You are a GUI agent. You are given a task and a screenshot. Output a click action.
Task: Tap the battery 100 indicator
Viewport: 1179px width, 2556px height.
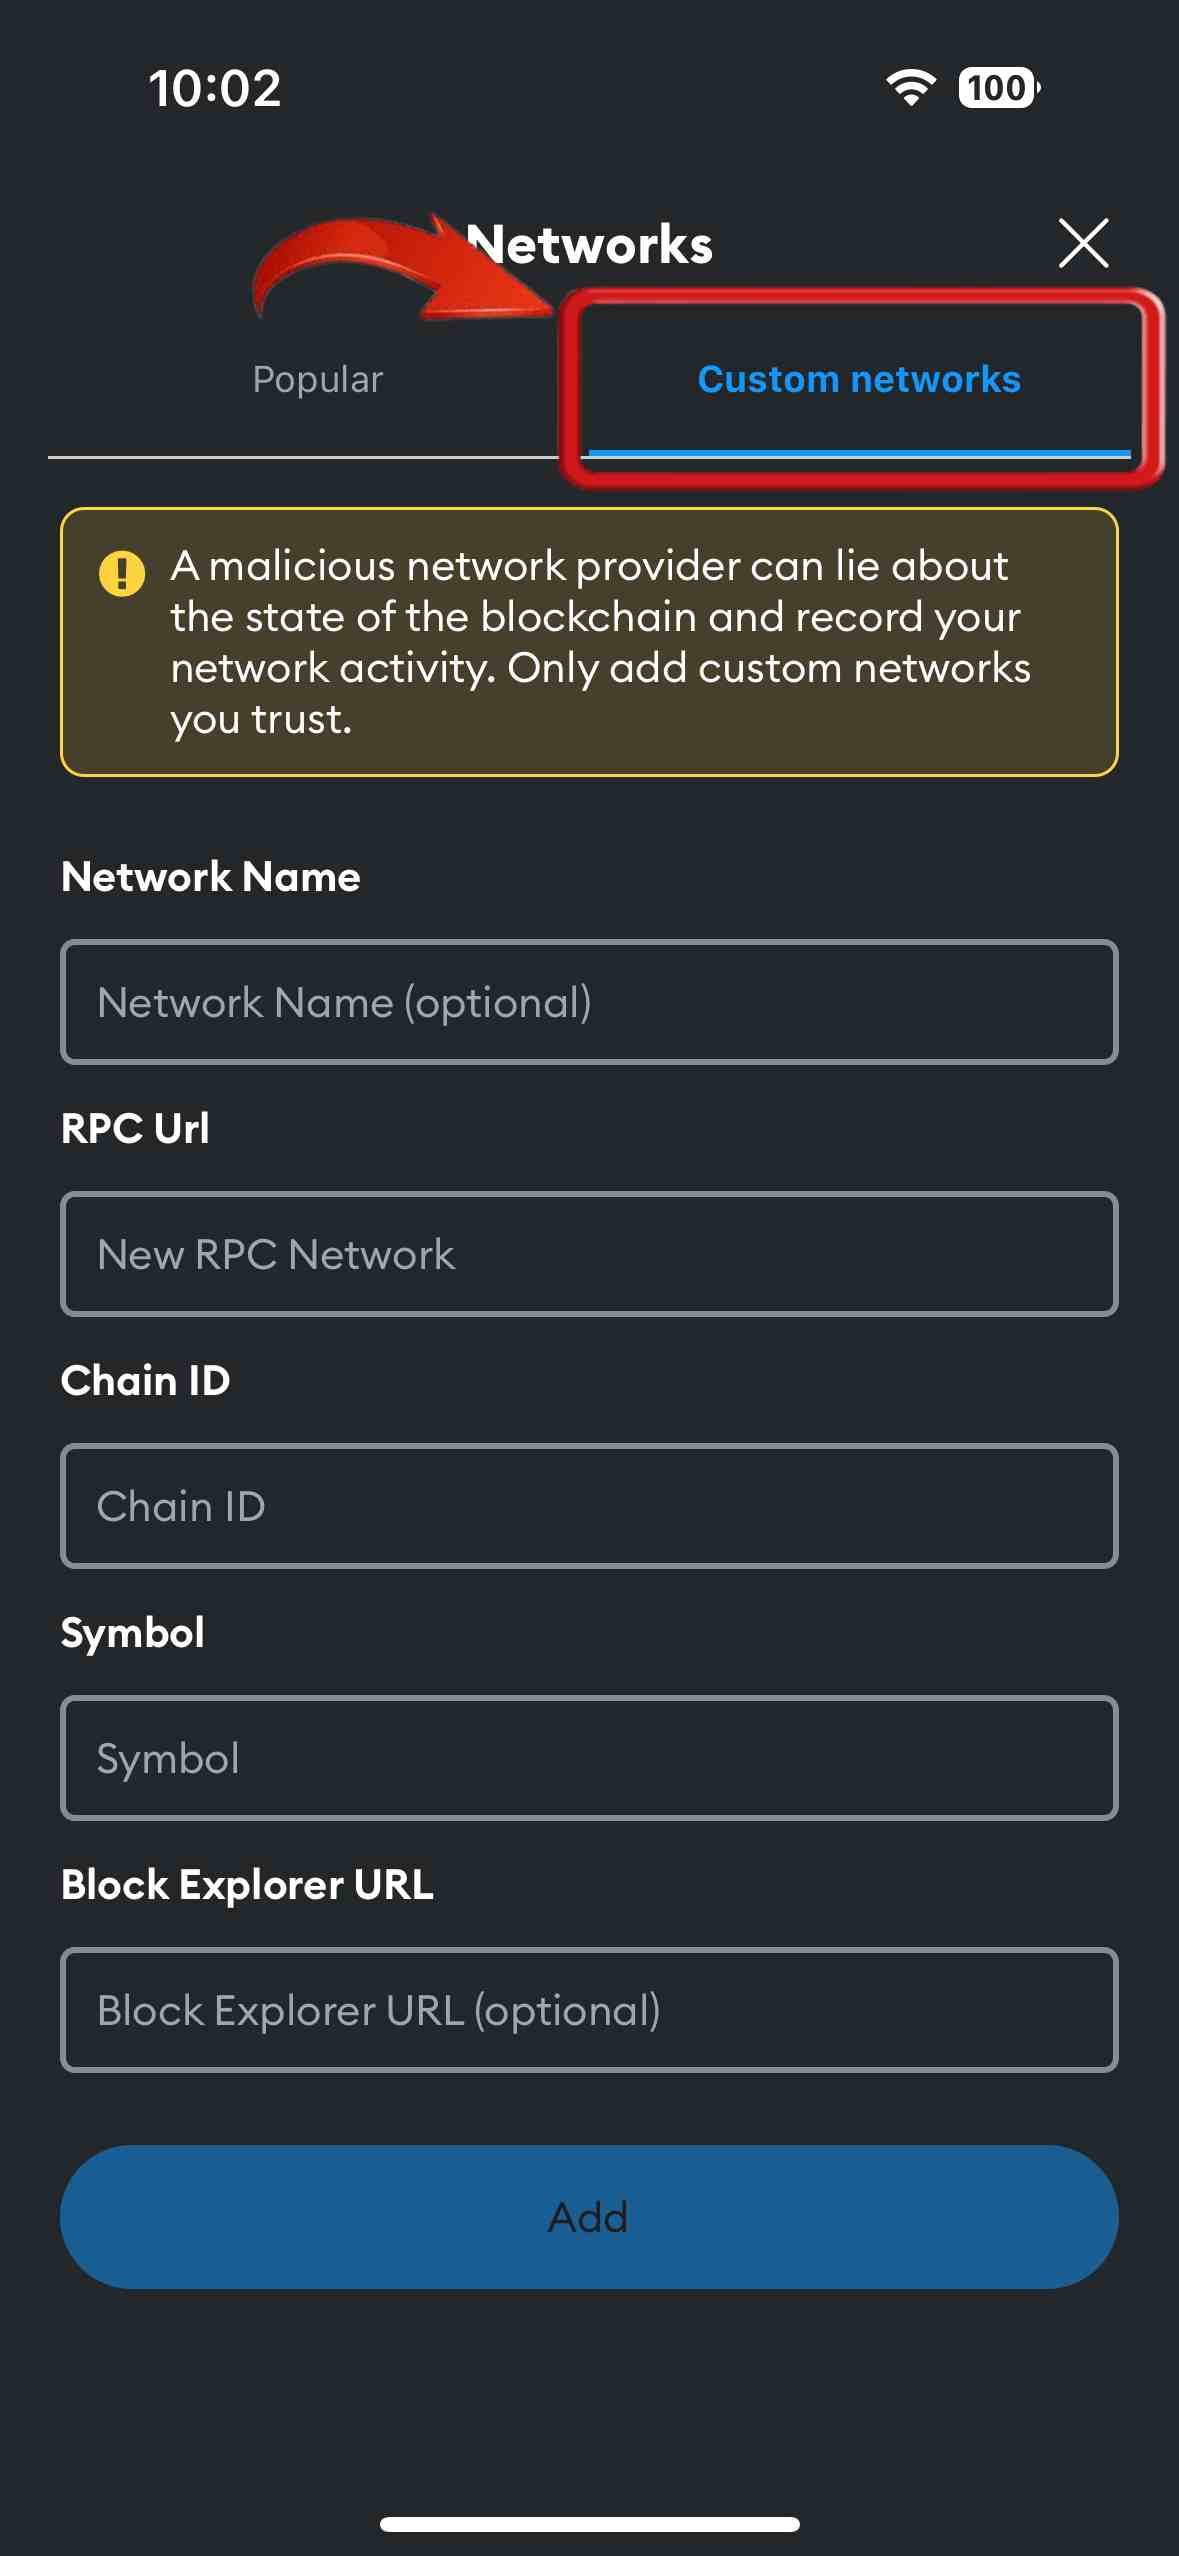pos(999,88)
